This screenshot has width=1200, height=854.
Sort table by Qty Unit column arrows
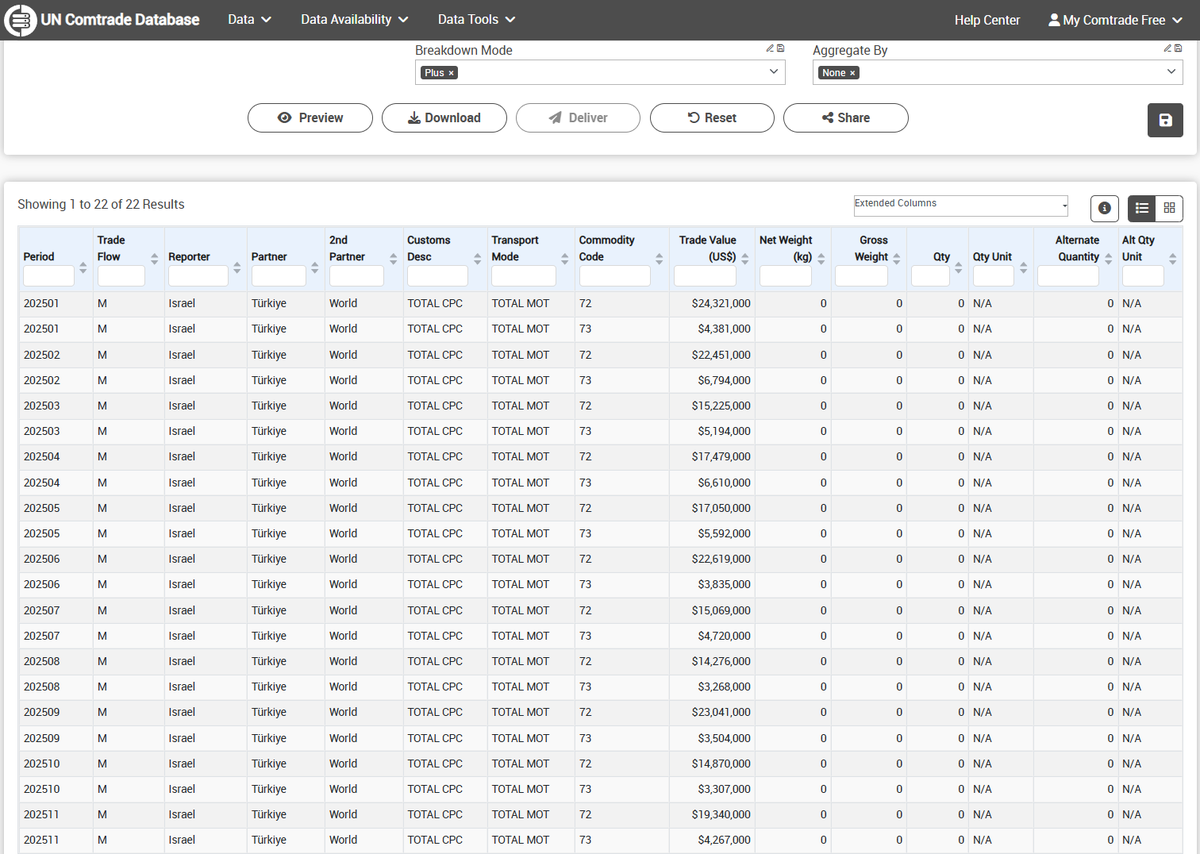(x=1024, y=268)
